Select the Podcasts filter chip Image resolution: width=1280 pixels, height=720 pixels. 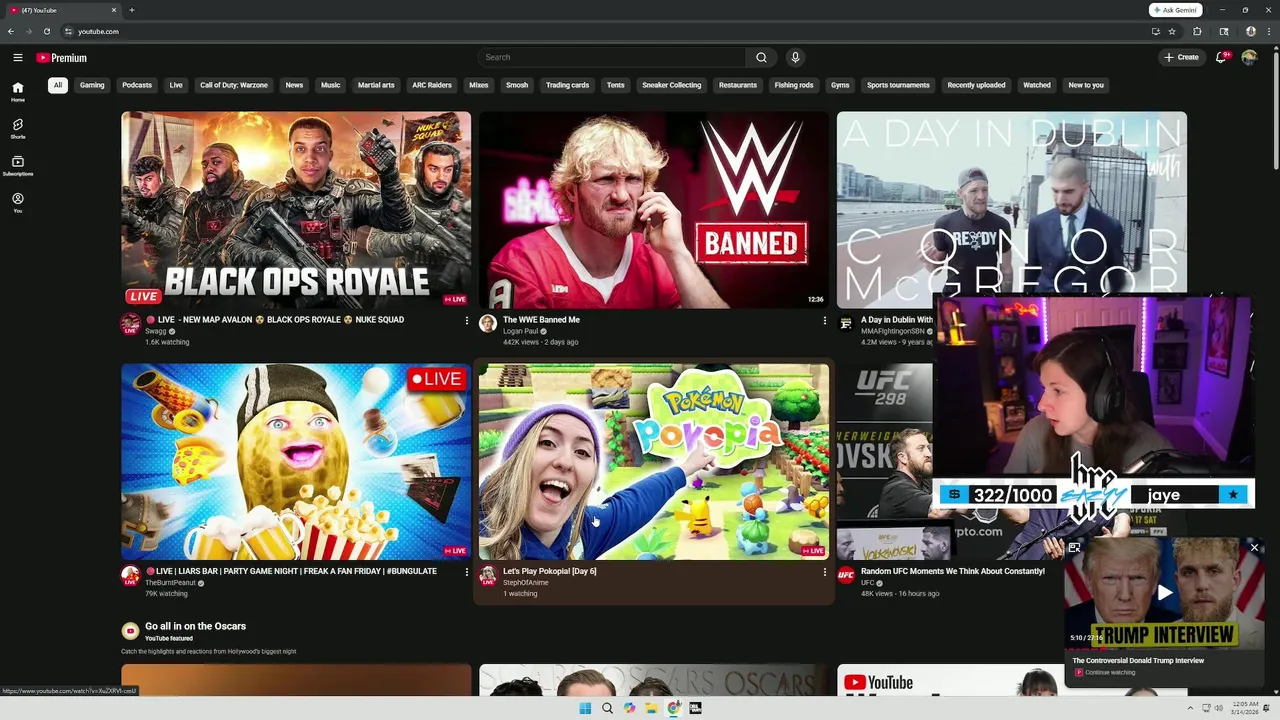coord(137,85)
